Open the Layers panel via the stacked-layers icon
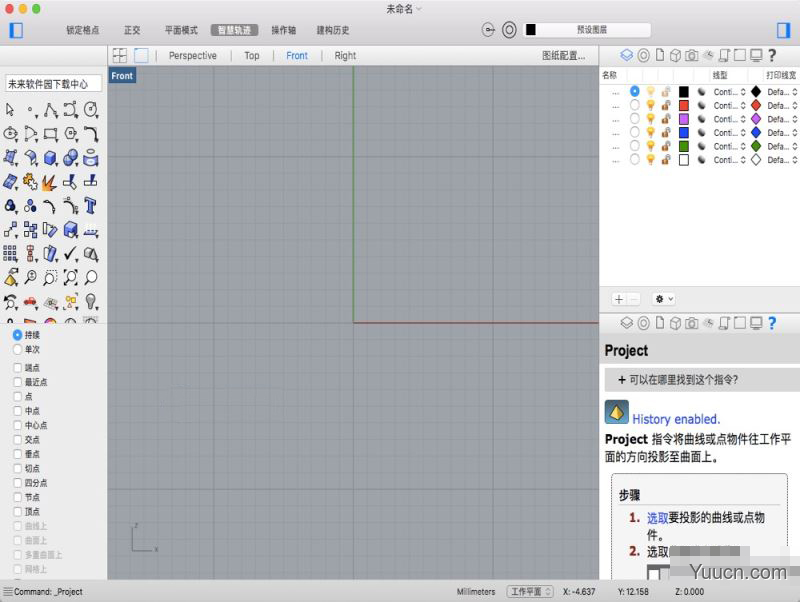The width and height of the screenshot is (800, 602). click(x=625, y=56)
